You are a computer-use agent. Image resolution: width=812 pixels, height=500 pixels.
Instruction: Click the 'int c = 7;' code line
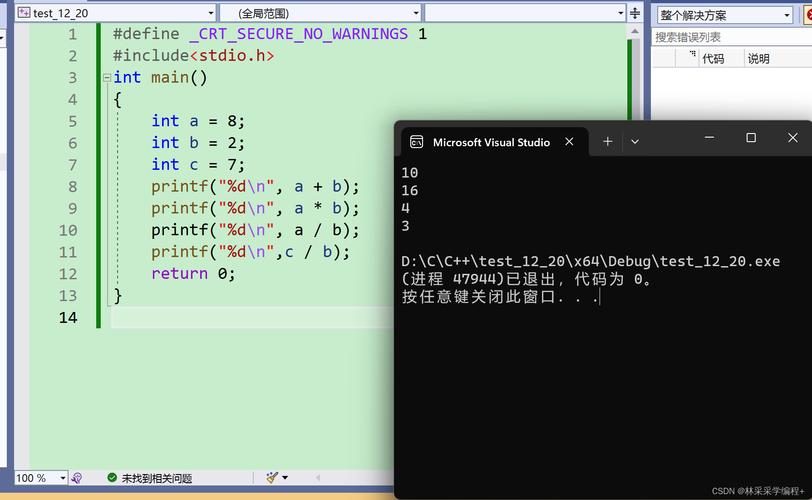pyautogui.click(x=198, y=165)
